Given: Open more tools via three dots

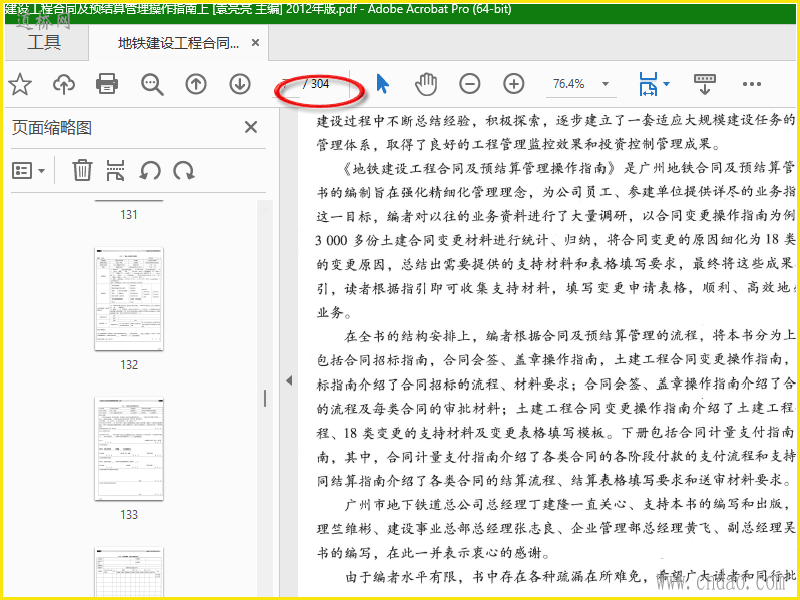Looking at the screenshot, I should [752, 84].
